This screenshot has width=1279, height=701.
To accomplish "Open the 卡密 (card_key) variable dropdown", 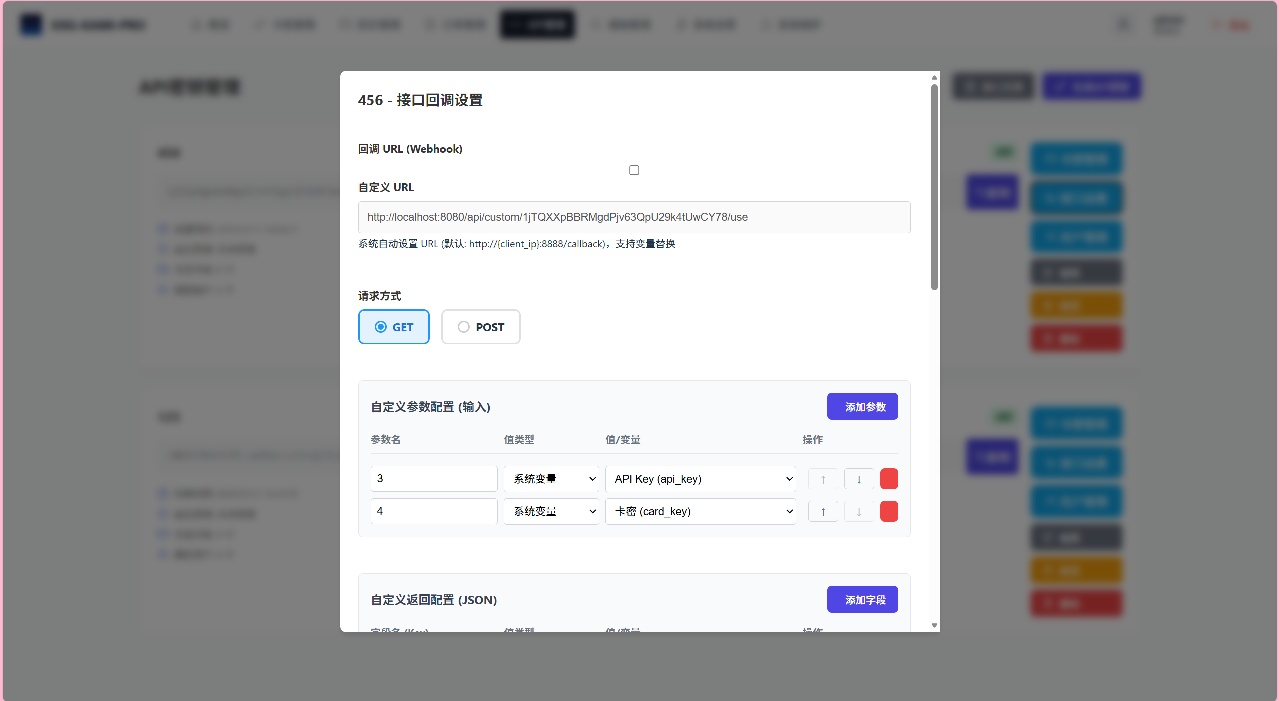I will [x=701, y=511].
